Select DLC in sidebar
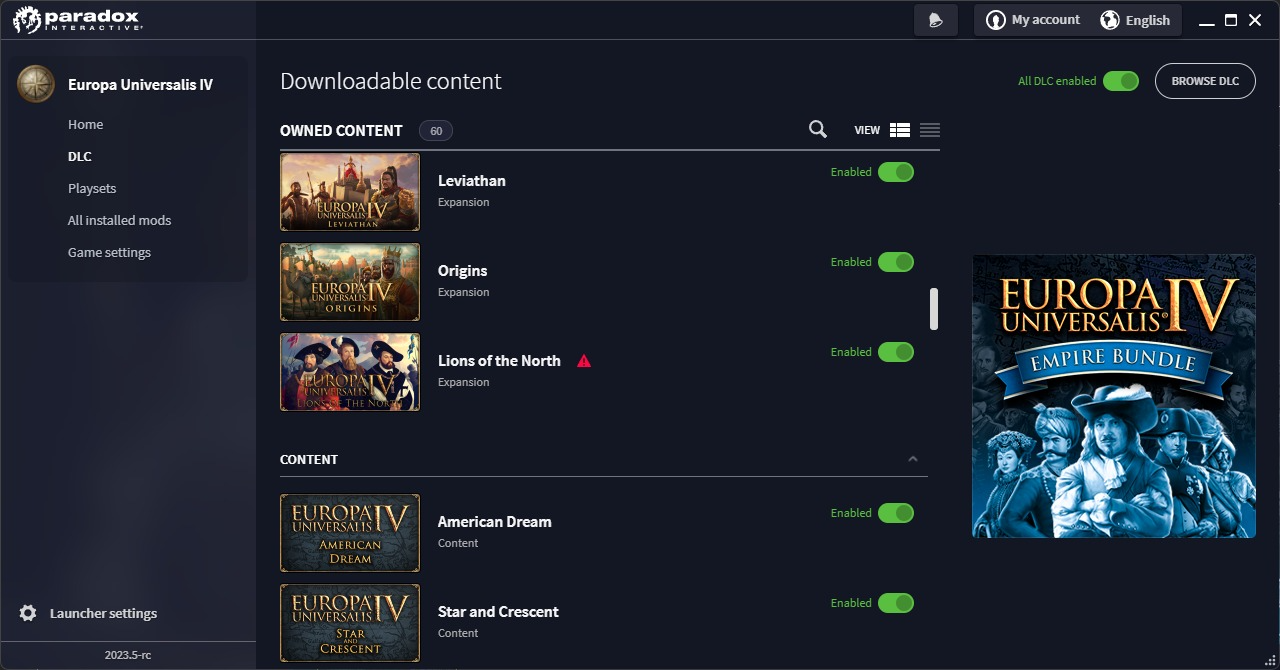The height and width of the screenshot is (670, 1280). click(80, 156)
